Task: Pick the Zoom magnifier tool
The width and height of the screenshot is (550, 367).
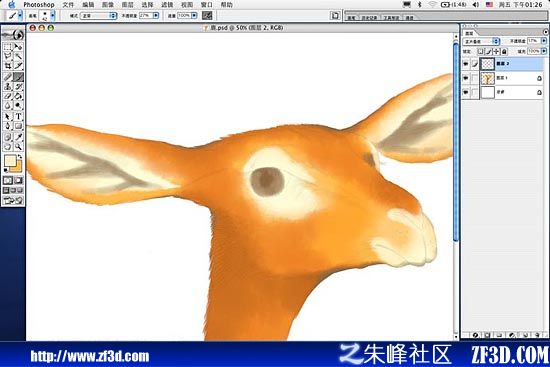Action: pos(18,146)
